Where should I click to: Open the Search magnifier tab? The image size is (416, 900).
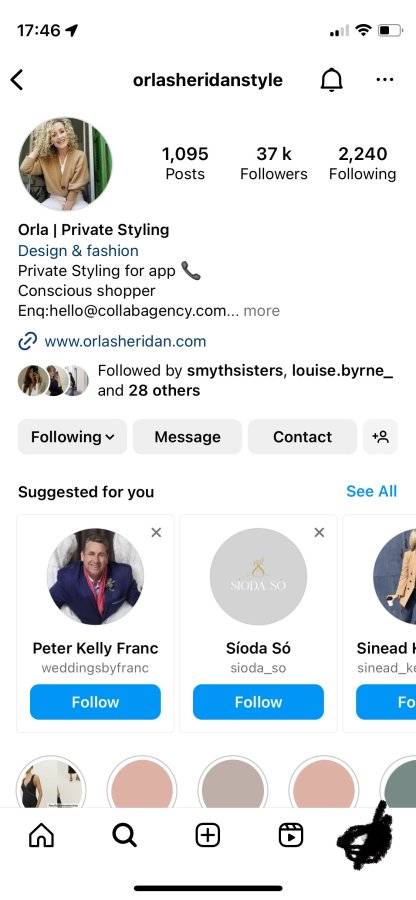point(125,836)
